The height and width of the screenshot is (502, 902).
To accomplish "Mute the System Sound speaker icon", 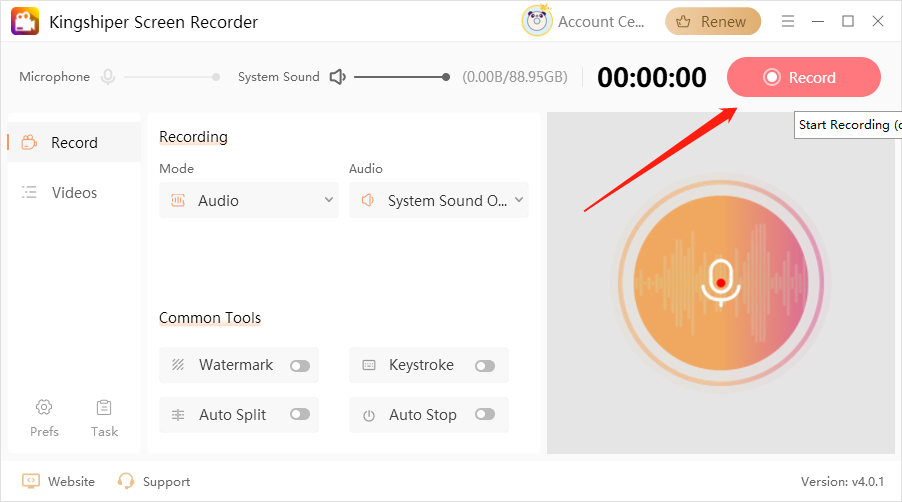I will click(338, 77).
